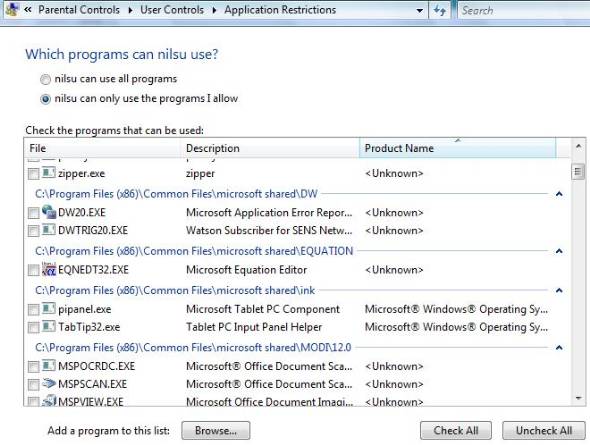Select nilsu can use all programs
Viewport: 590px width, 445px height.
[x=45, y=79]
